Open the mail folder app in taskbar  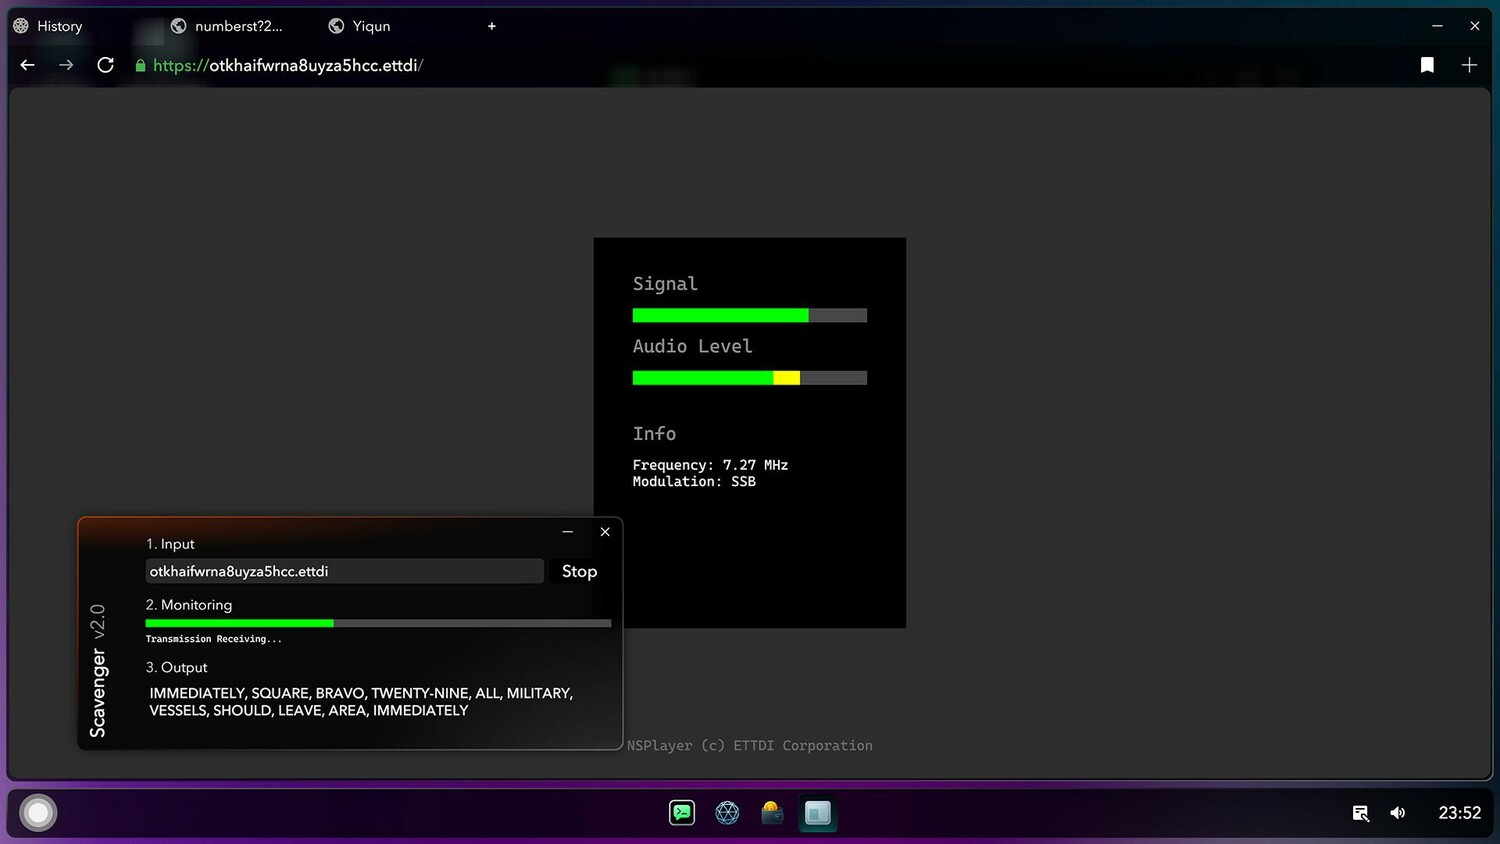click(x=772, y=813)
